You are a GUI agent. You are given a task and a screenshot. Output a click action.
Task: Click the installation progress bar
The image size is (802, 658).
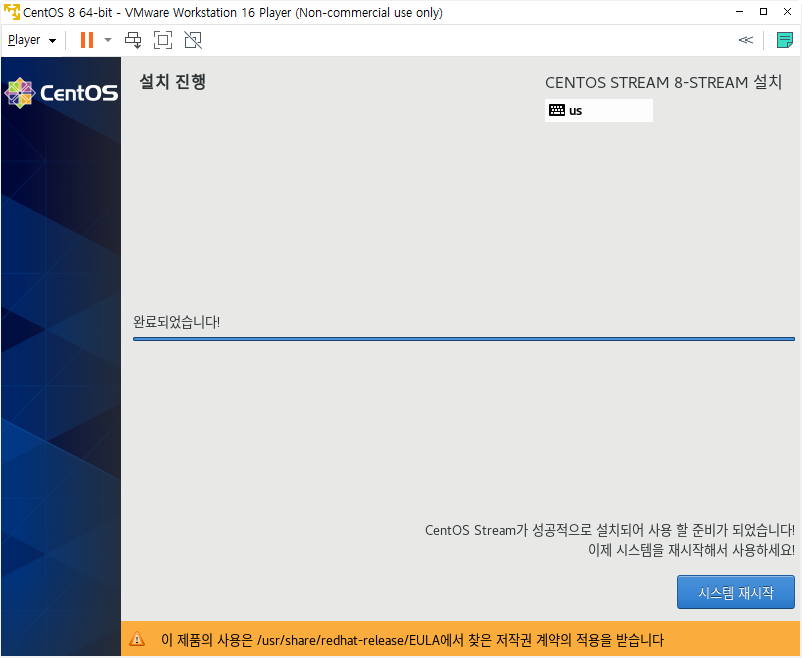463,339
